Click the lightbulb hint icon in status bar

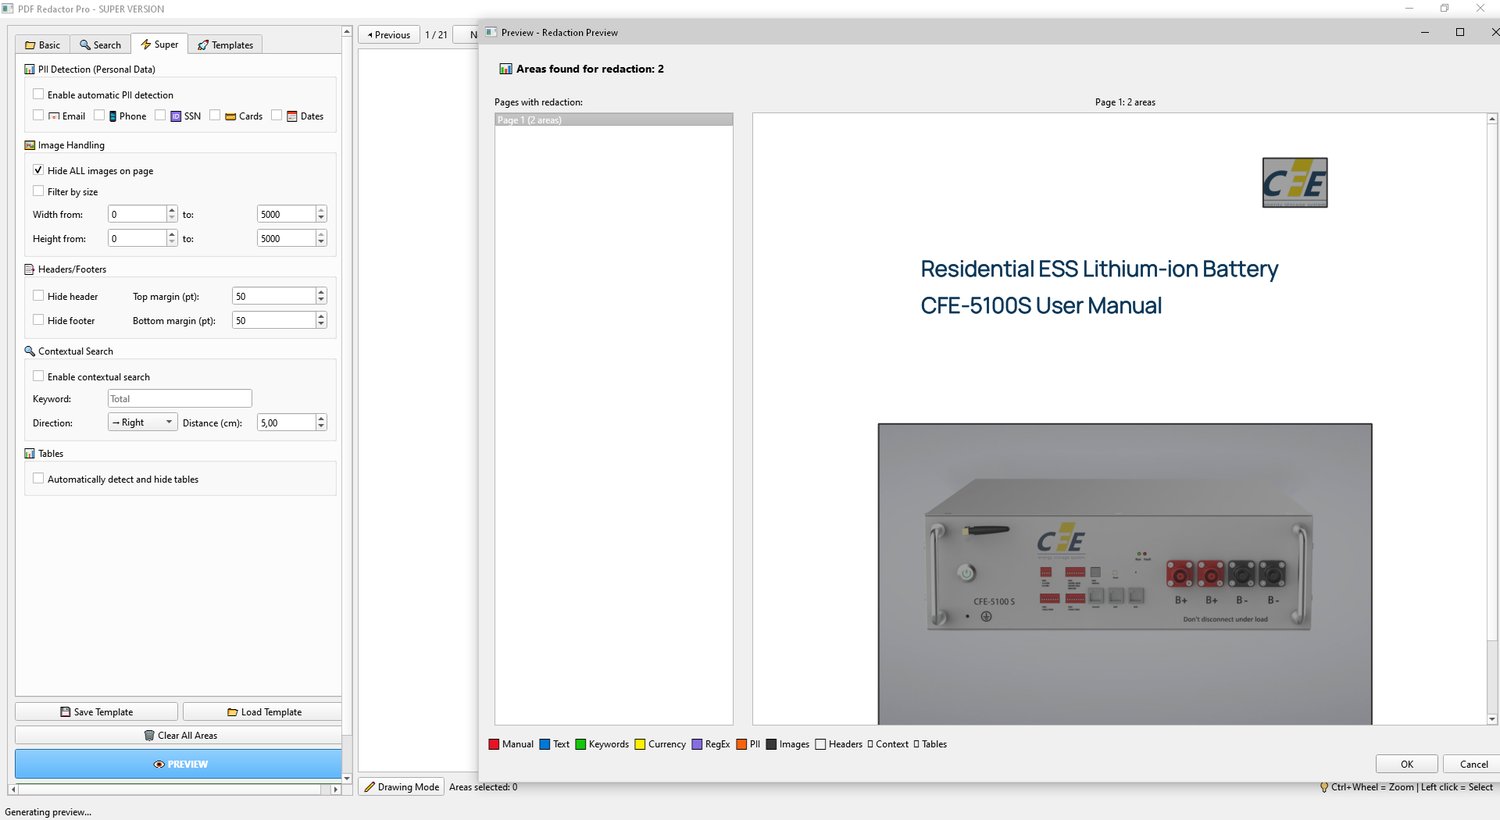1324,787
